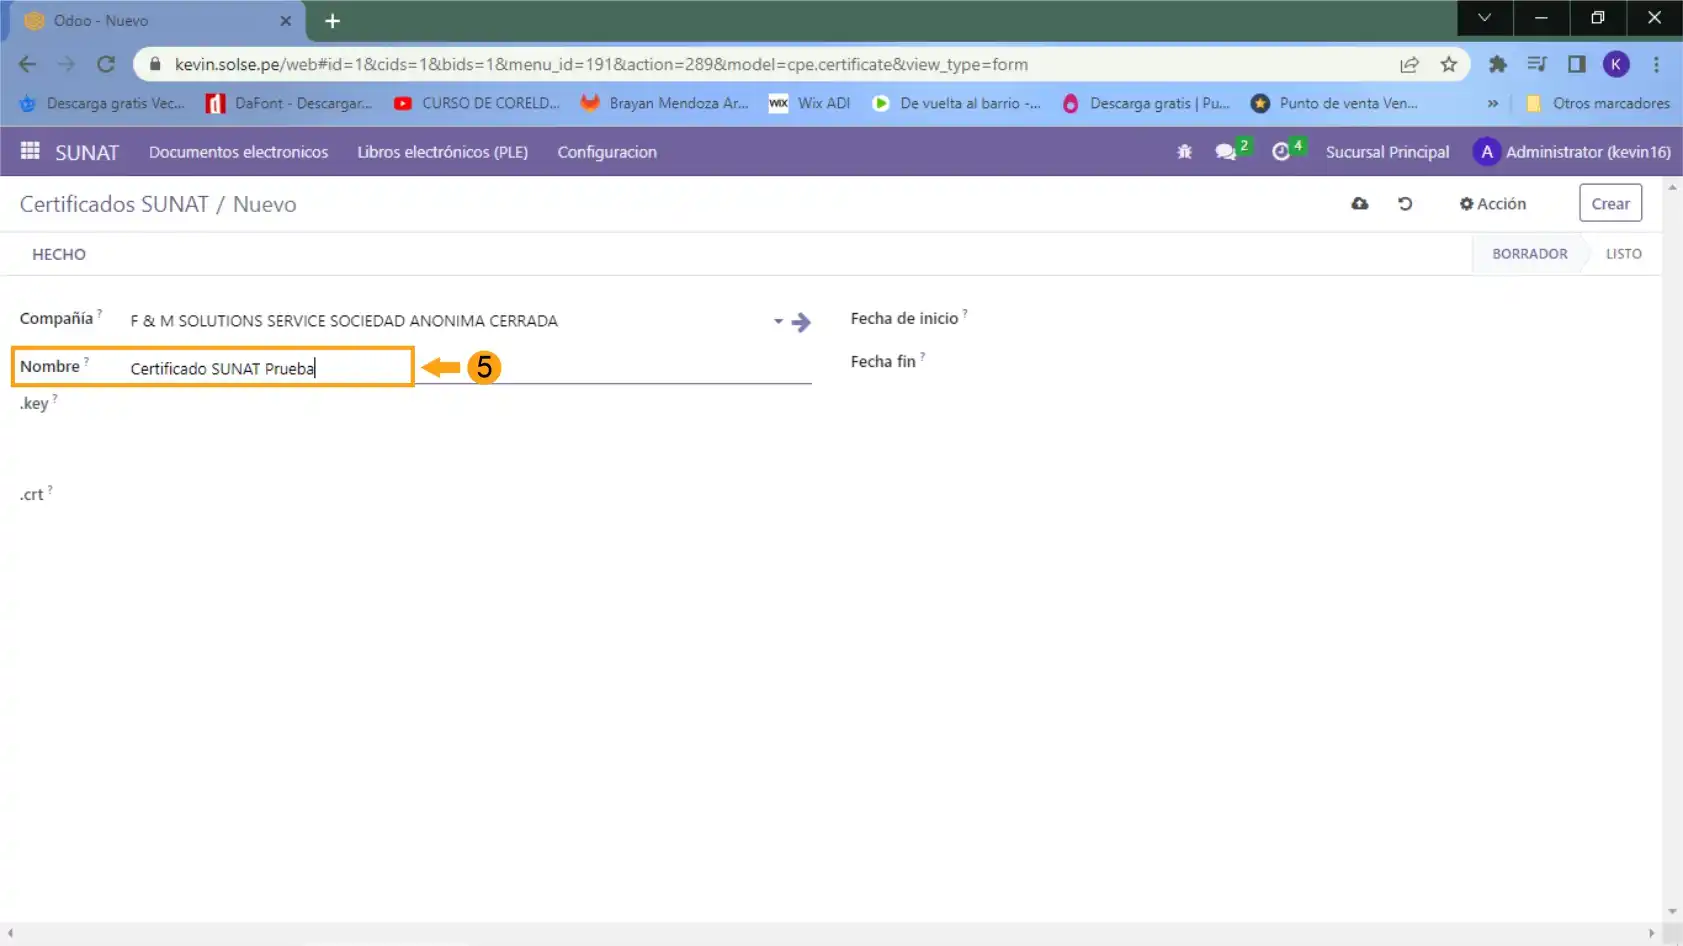Open the conversations messages icon
The width and height of the screenshot is (1683, 946).
pos(1226,152)
